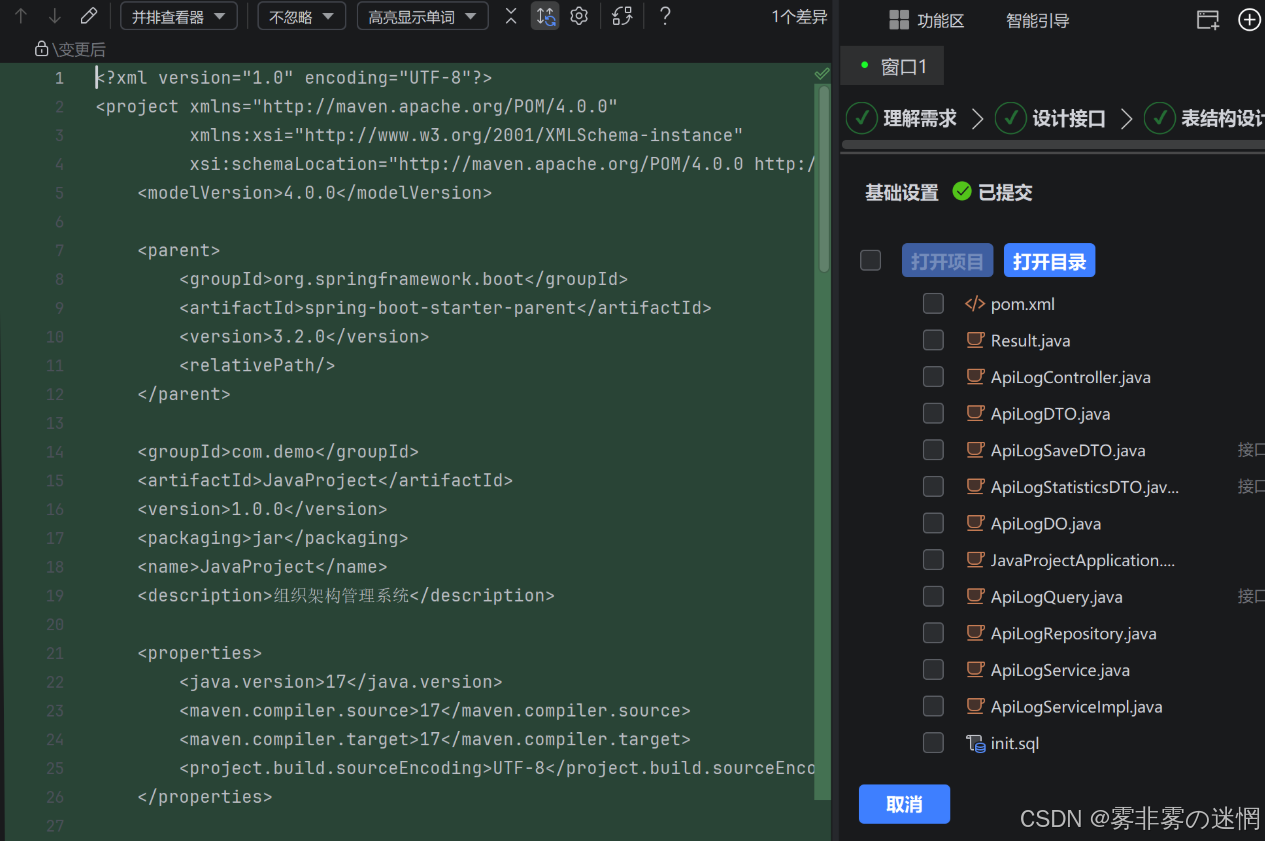Click chevron between 设计接口 and 表结构设计
Image resolution: width=1265 pixels, height=841 pixels.
(1126, 119)
